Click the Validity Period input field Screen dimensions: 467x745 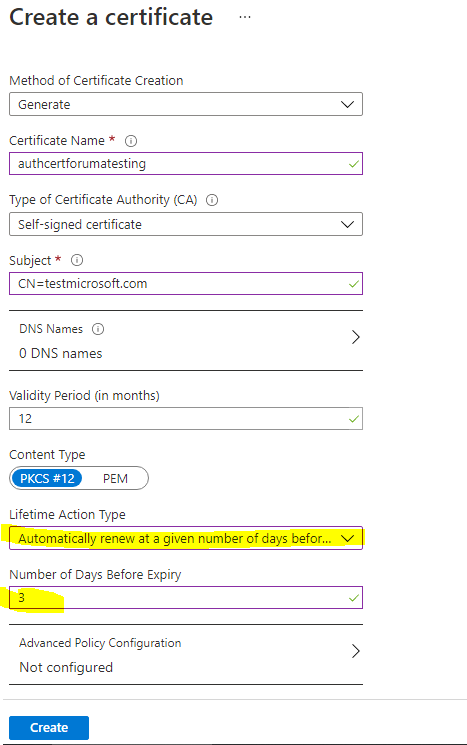tap(186, 419)
